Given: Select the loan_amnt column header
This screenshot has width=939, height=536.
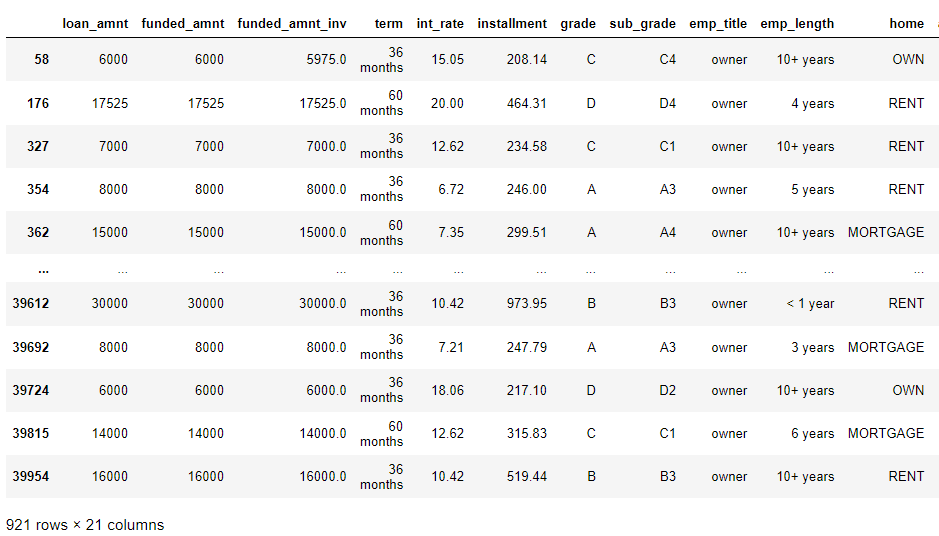Looking at the screenshot, I should tap(95, 23).
